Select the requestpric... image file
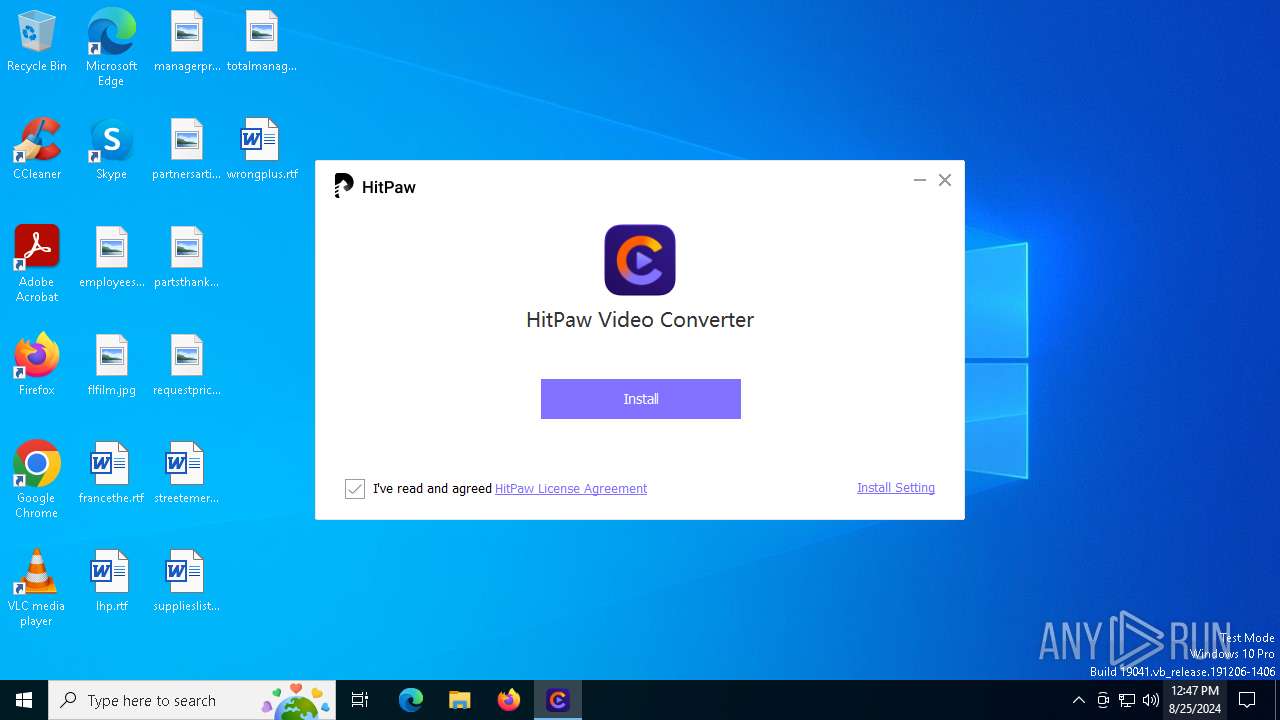The width and height of the screenshot is (1280, 720). pos(187,366)
